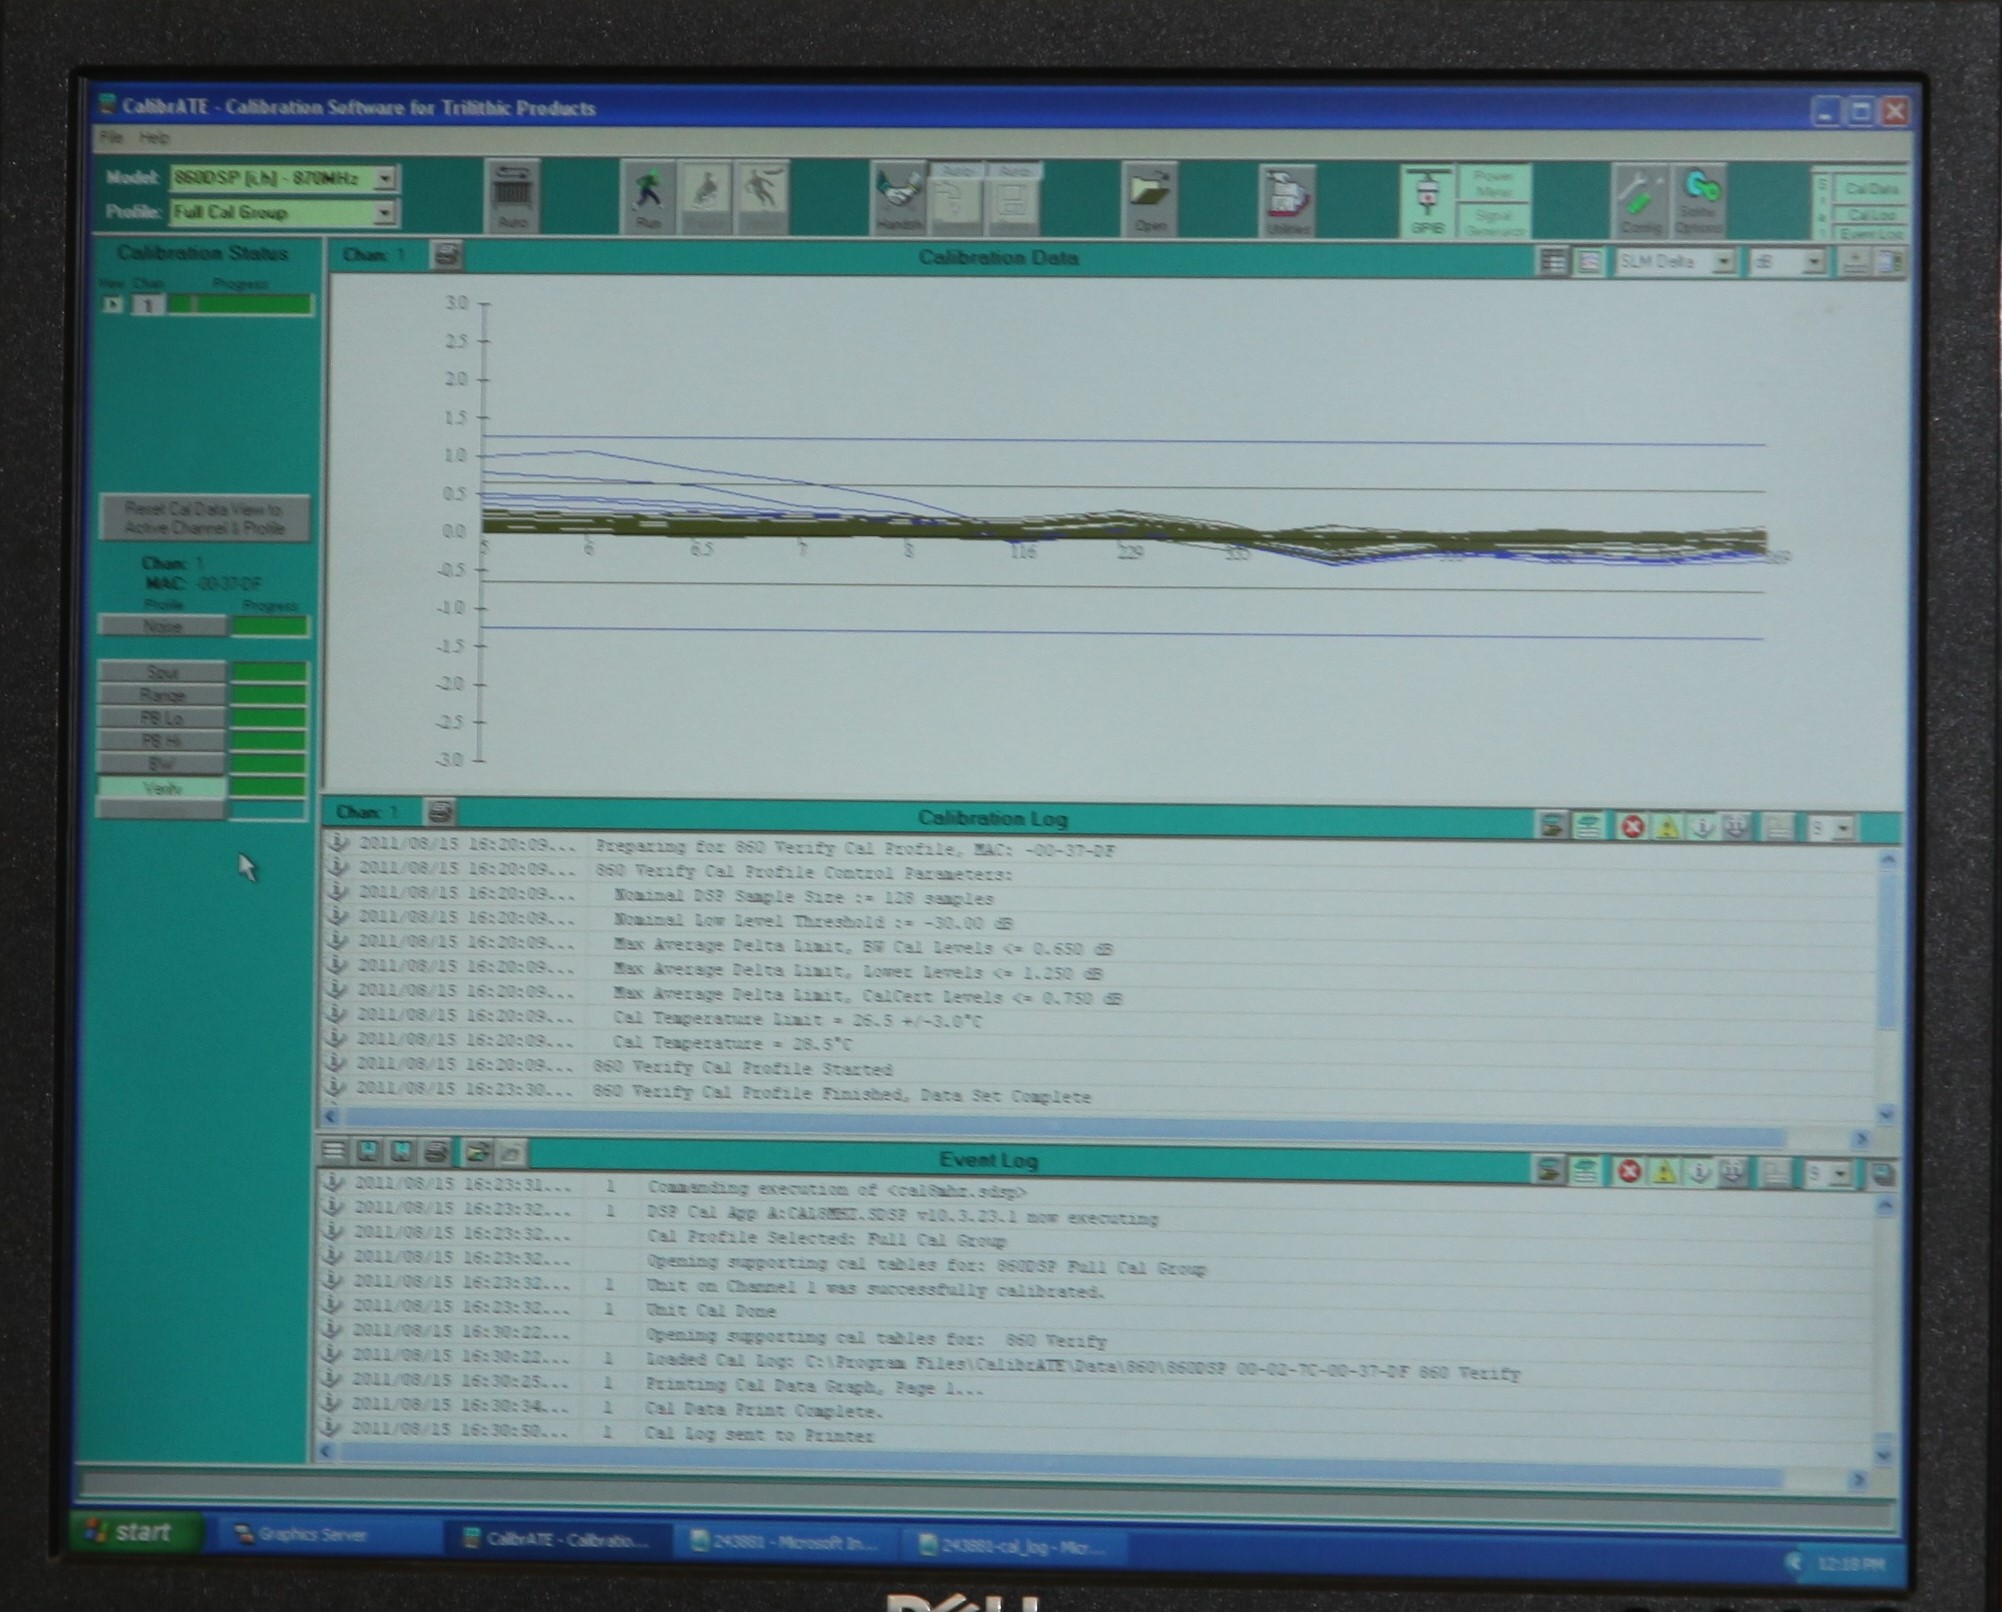Click the info filter icon in Calibration Log

click(x=1702, y=827)
